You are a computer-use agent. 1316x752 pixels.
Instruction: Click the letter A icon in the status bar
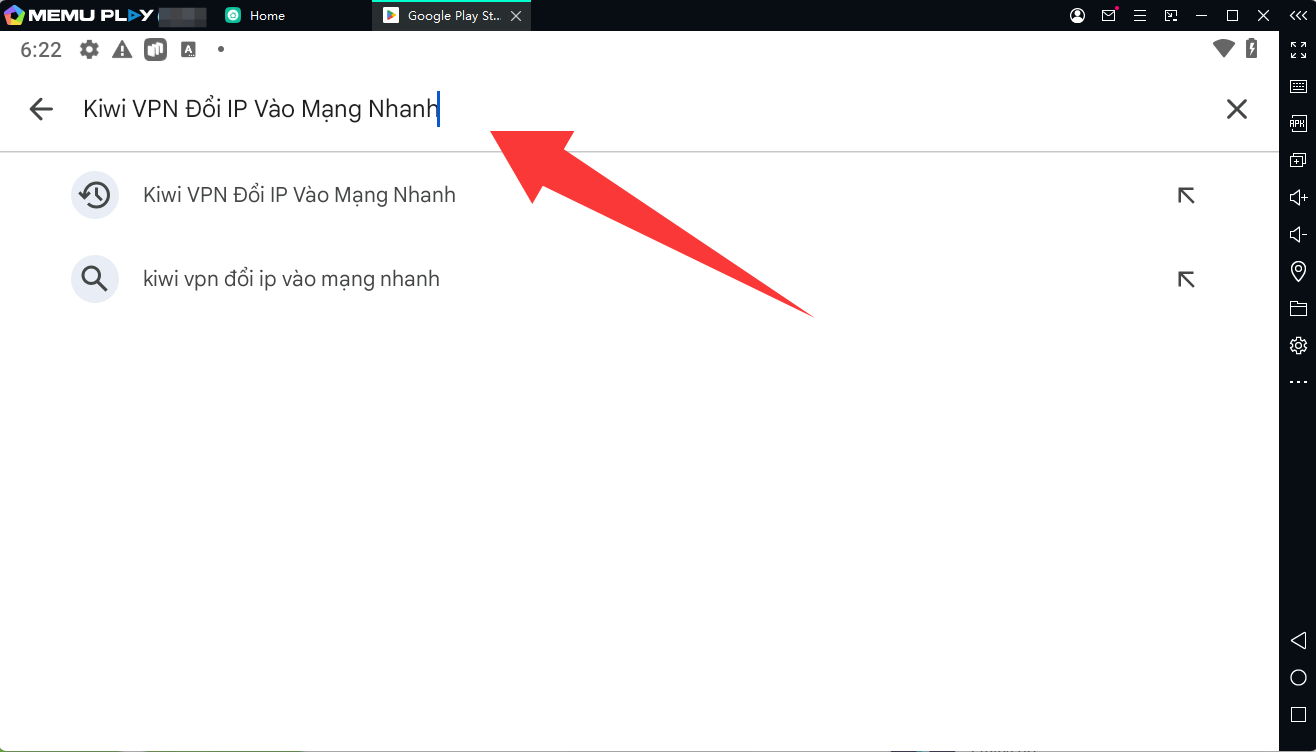pos(188,49)
